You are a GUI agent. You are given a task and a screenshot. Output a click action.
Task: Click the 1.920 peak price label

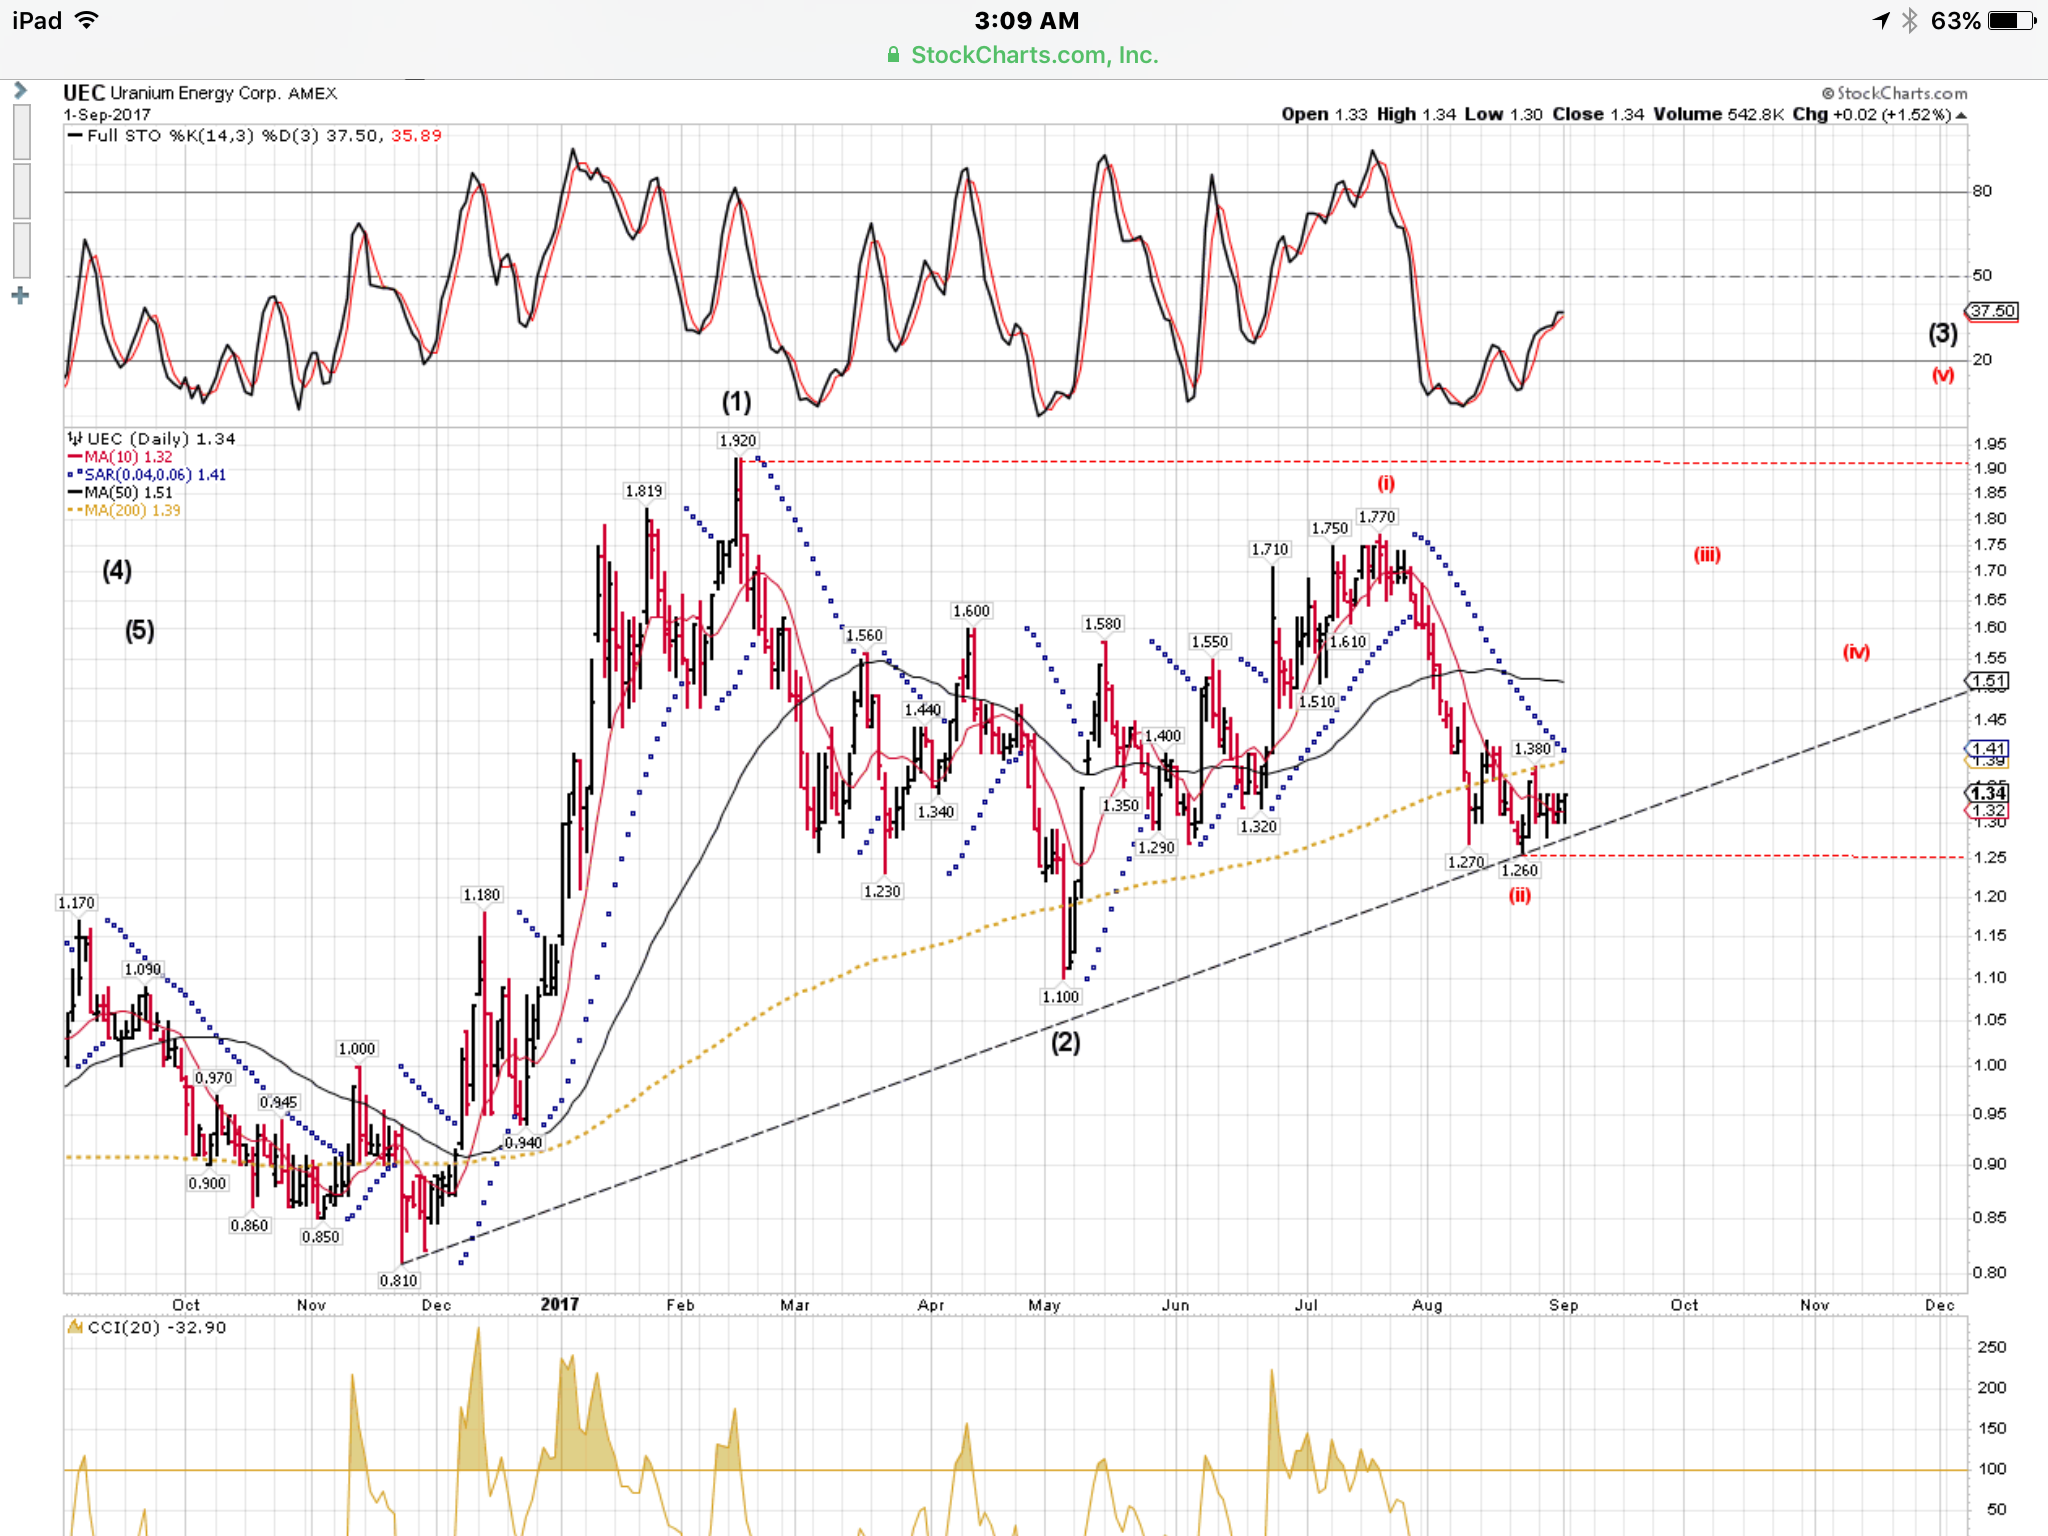(737, 441)
